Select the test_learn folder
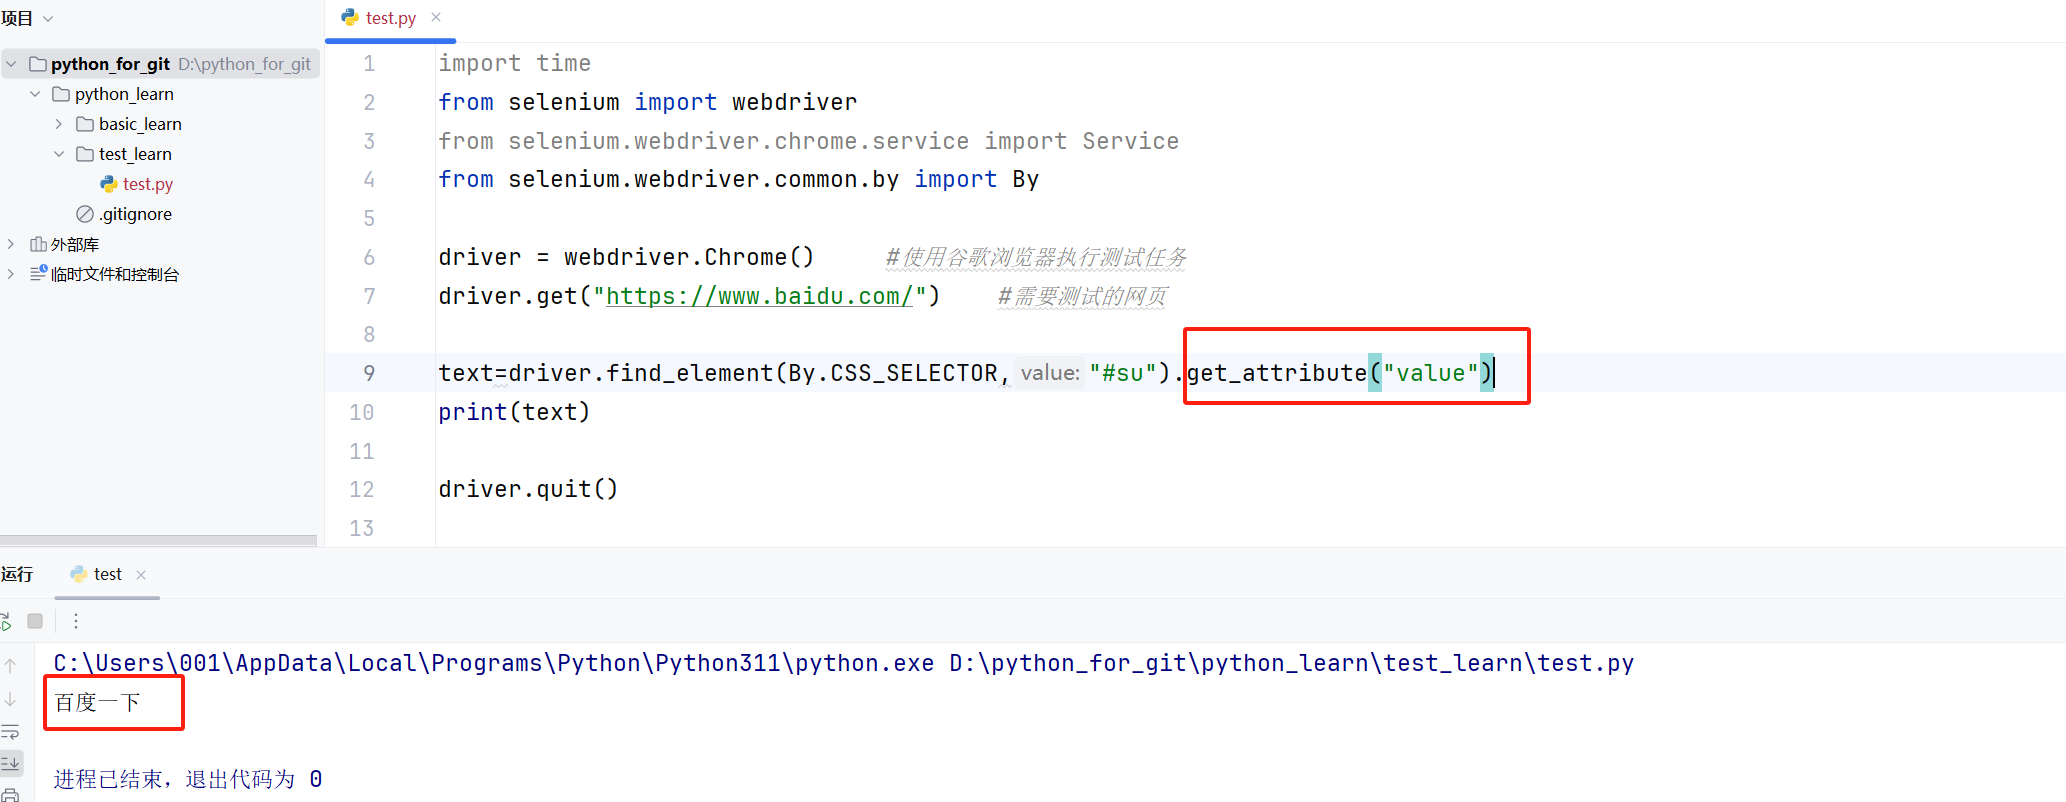Image resolution: width=2066 pixels, height=802 pixels. click(135, 154)
